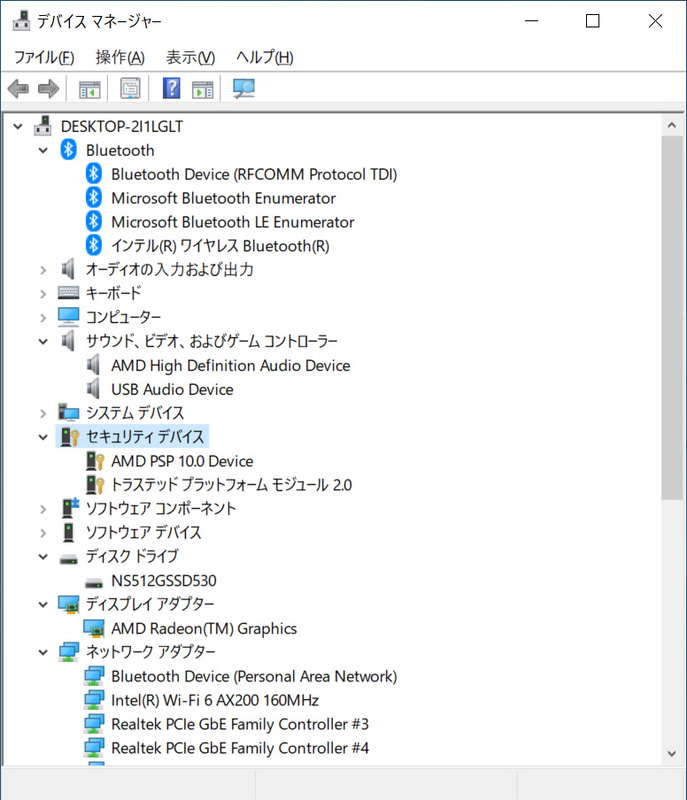Collapse the DESKTOP-2I1LGLT root node
687x800 pixels.
pyautogui.click(x=18, y=126)
